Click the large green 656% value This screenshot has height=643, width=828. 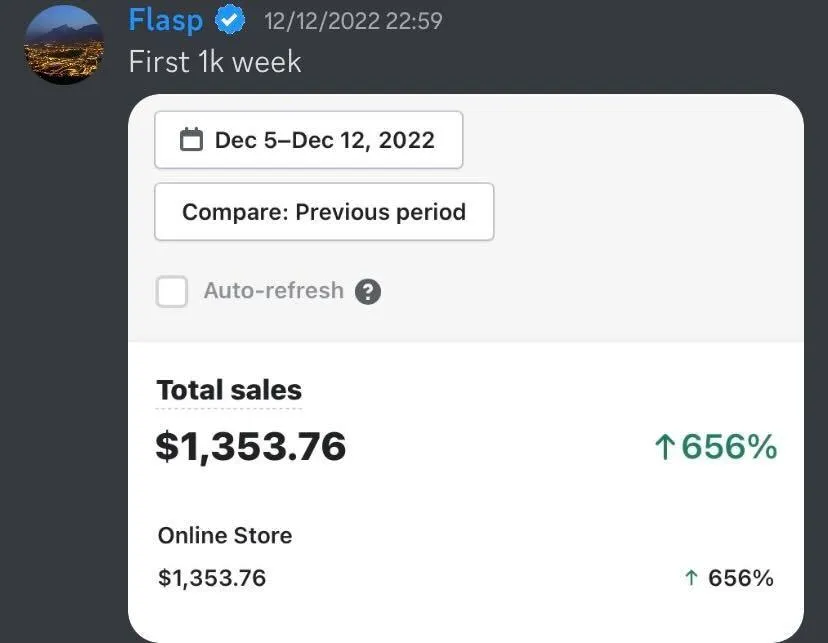[x=729, y=447]
